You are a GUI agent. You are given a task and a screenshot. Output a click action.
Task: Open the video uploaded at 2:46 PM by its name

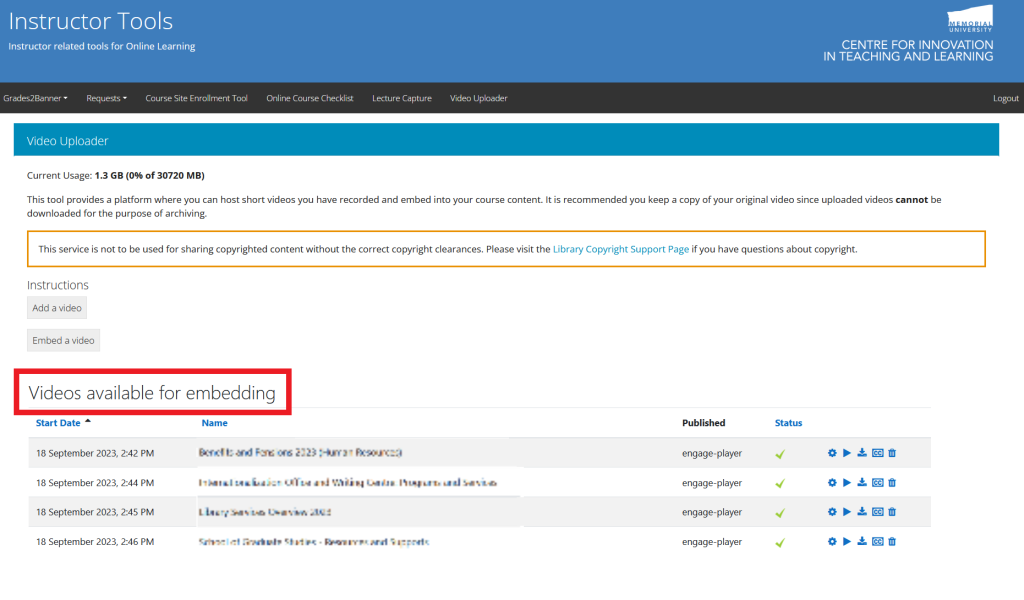(313, 542)
